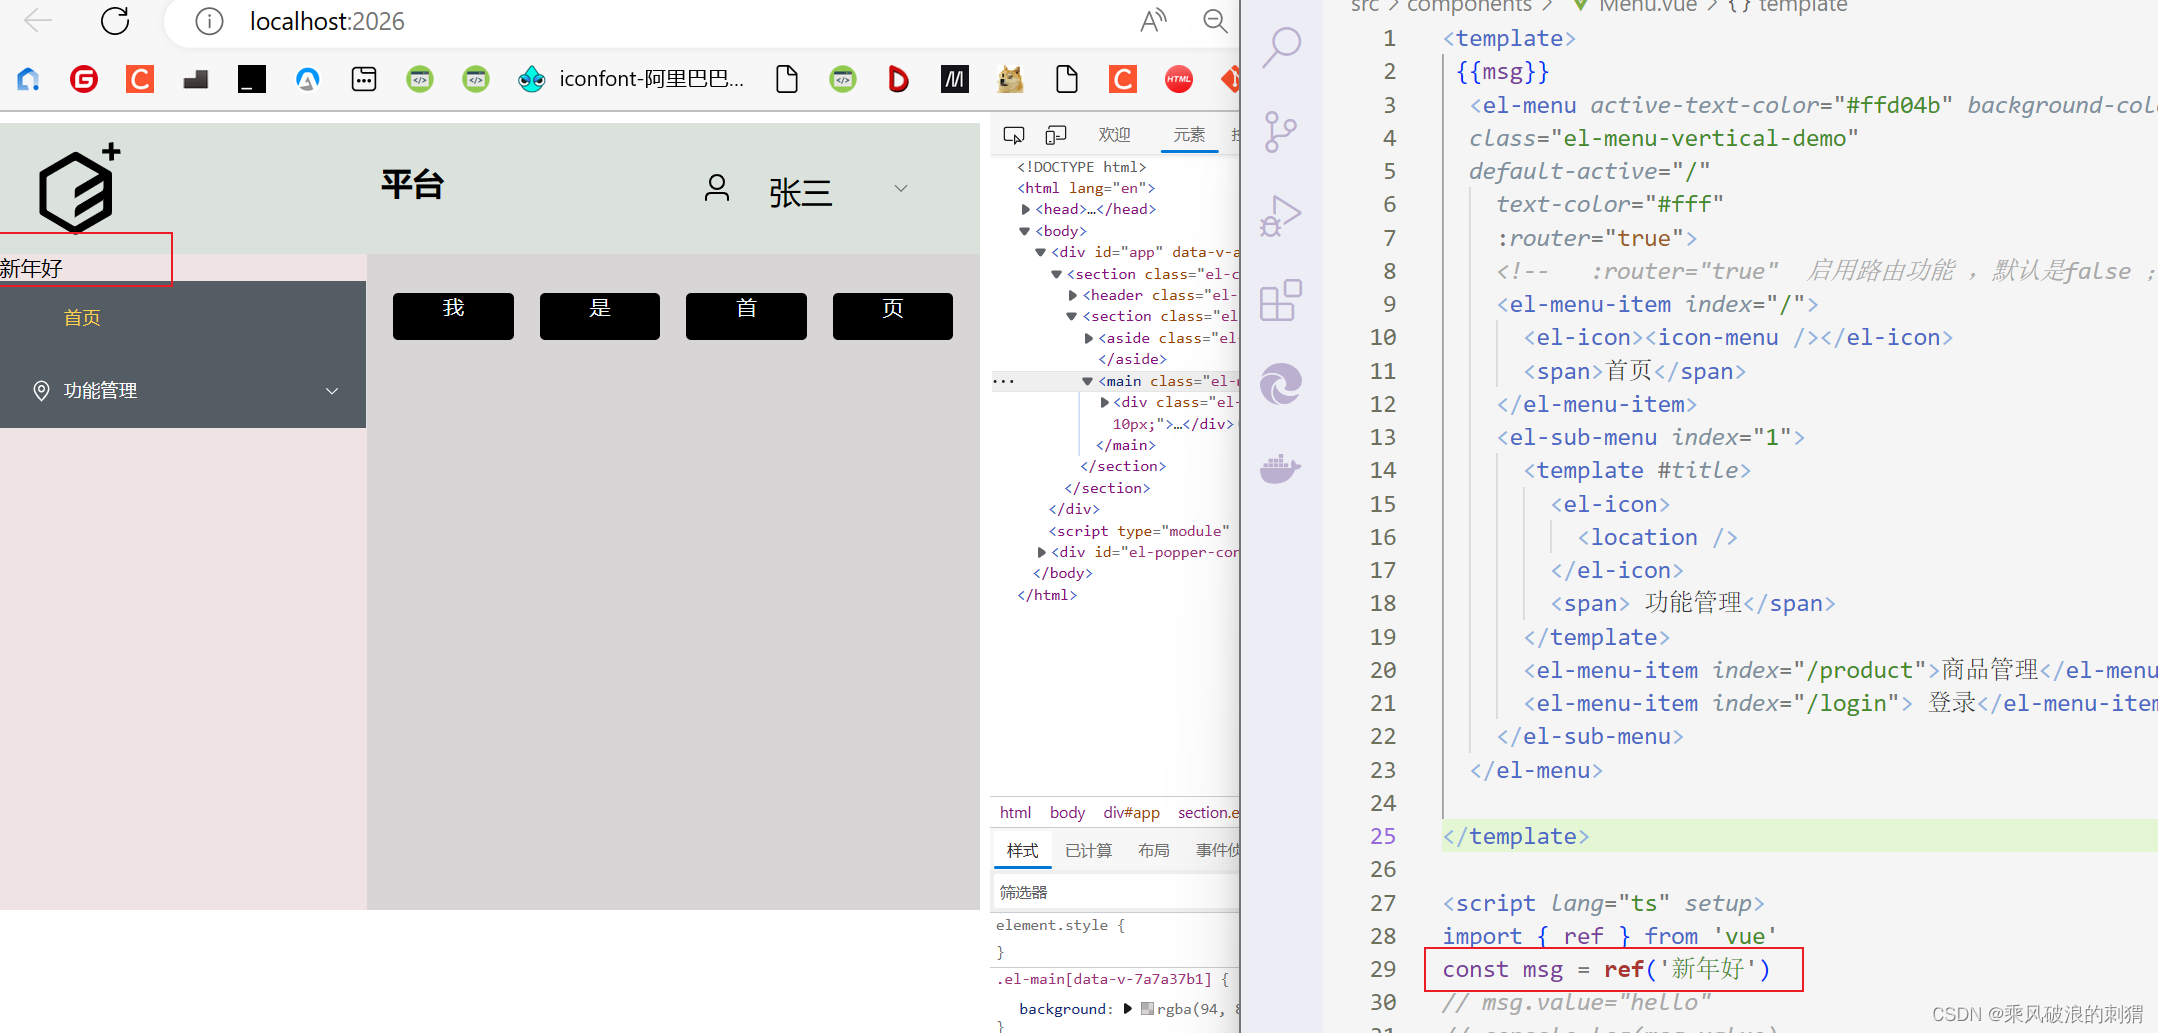Click the script type="module" DOM line
Screen dimensions: 2158x1033
1138,531
